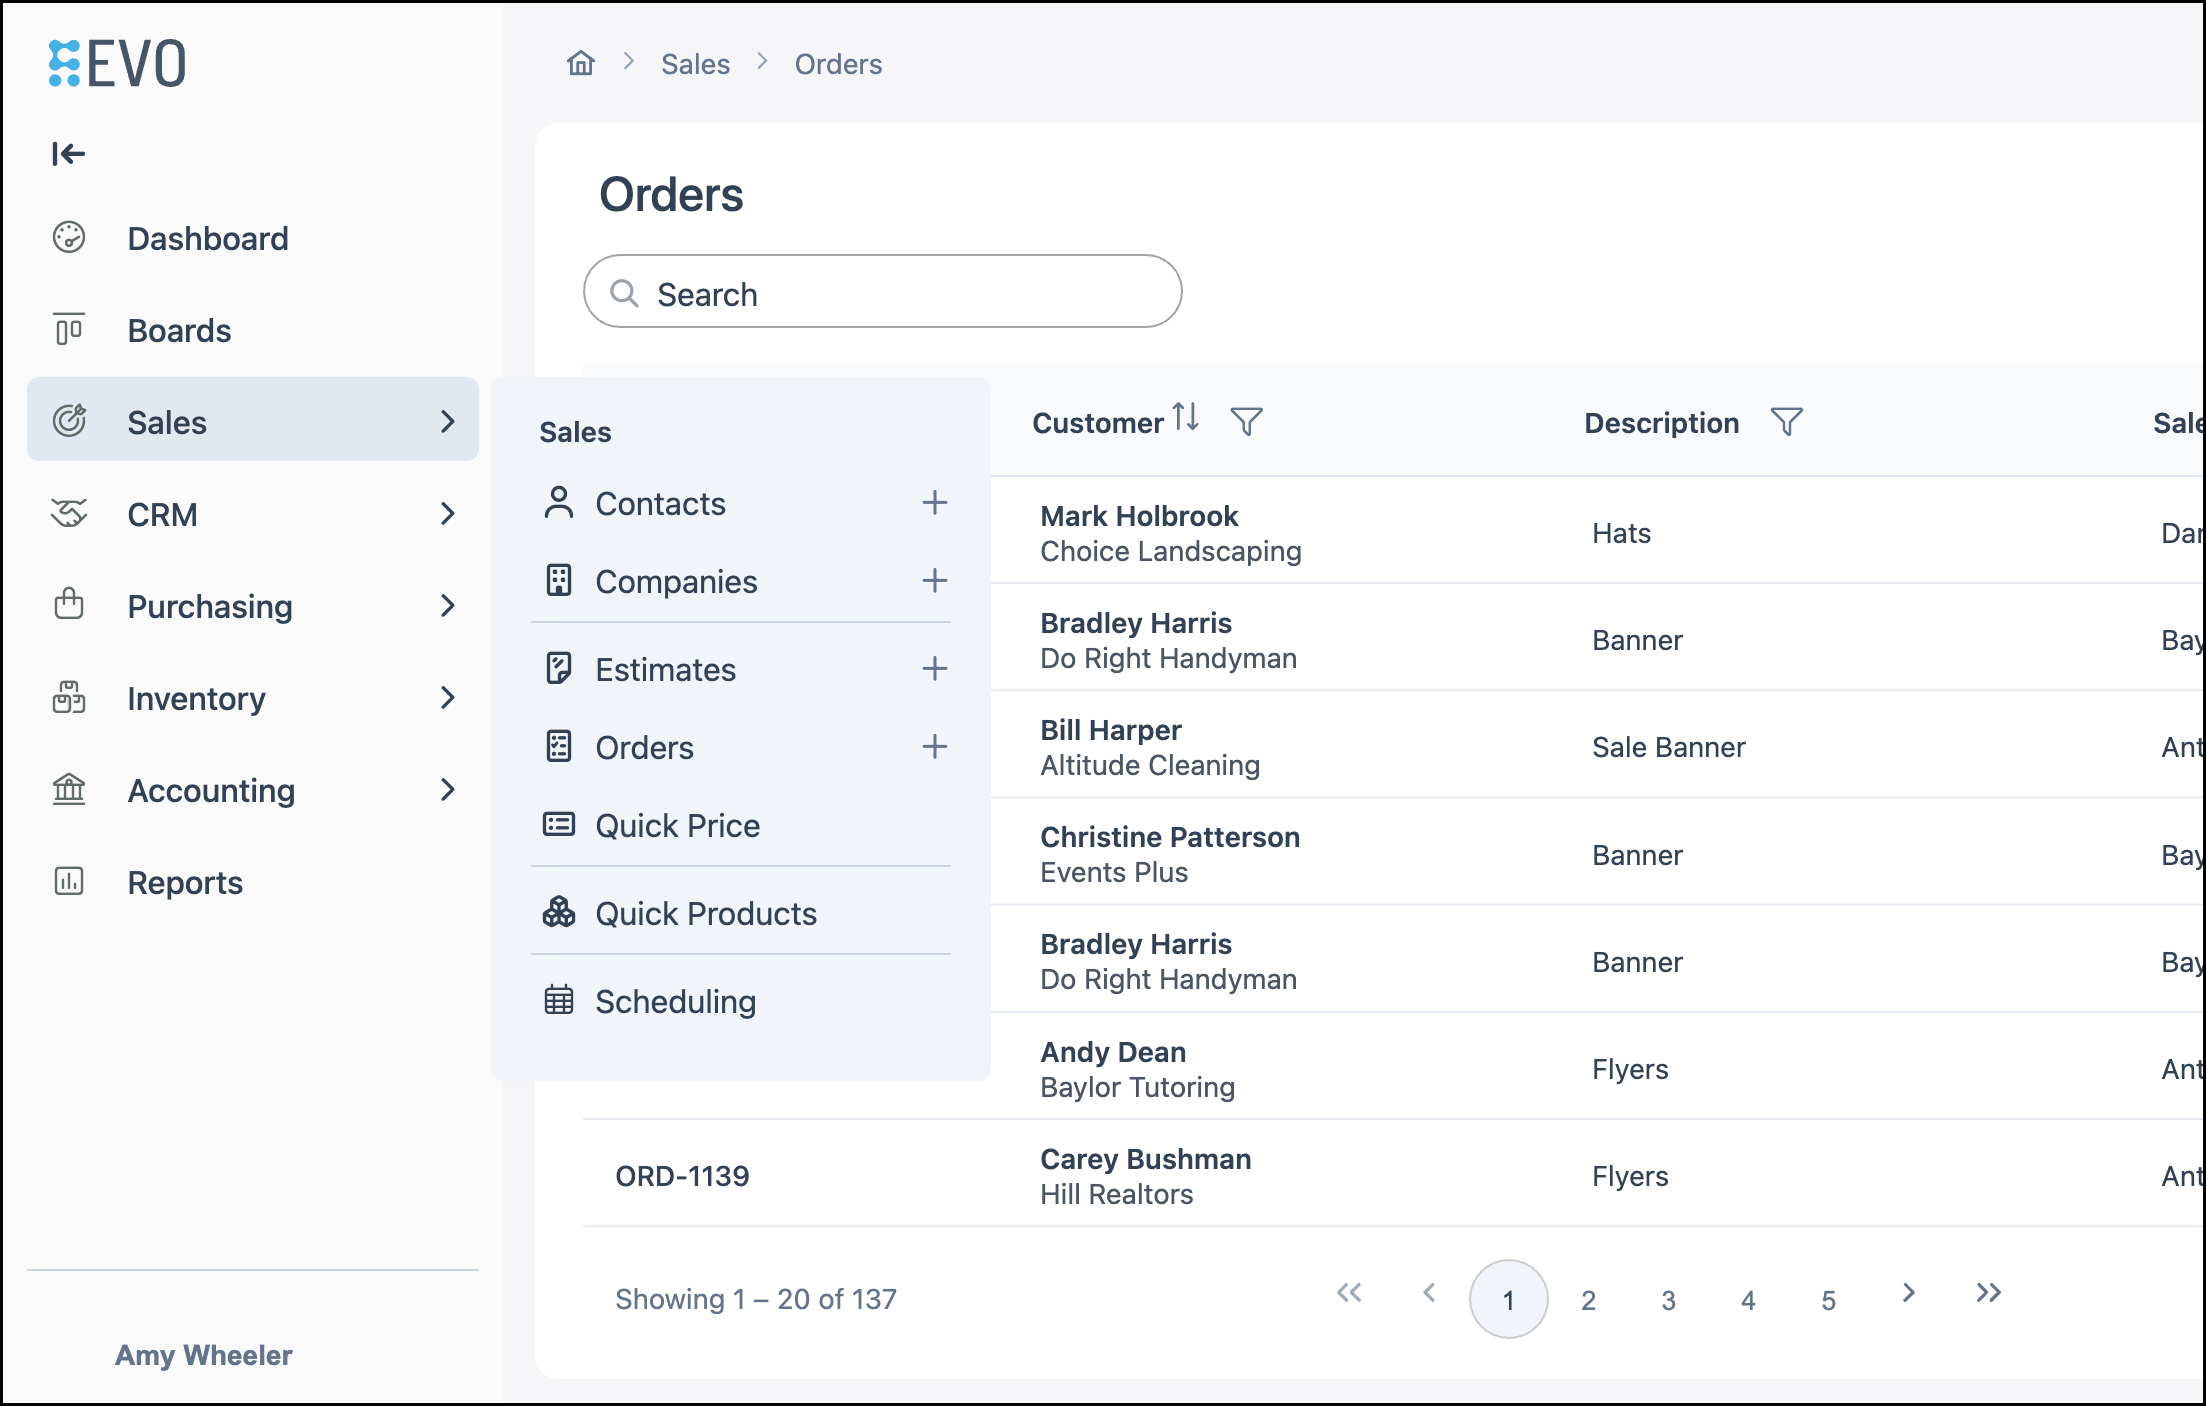Expand the Purchasing menu chevron
The width and height of the screenshot is (2206, 1406).
point(448,605)
